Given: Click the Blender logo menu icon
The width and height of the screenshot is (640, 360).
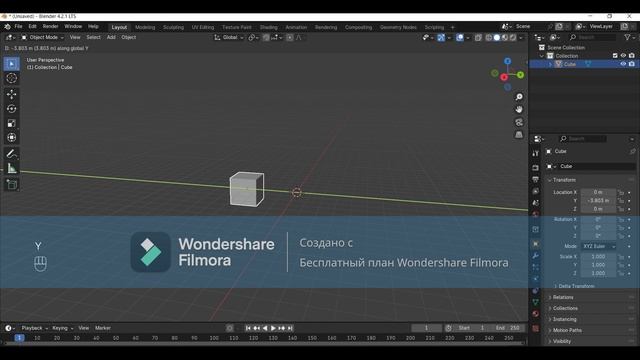Looking at the screenshot, I should click(7, 27).
